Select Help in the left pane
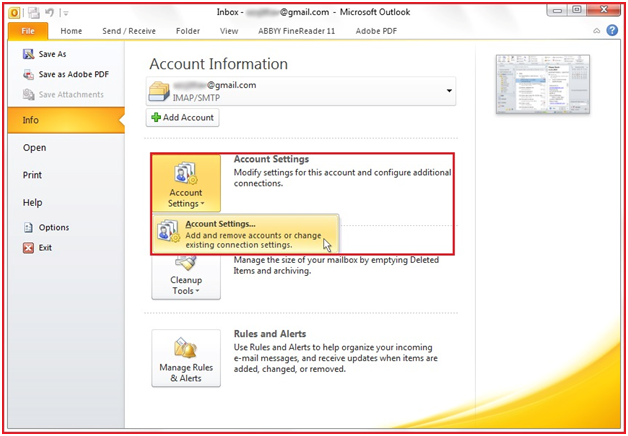 coord(32,203)
